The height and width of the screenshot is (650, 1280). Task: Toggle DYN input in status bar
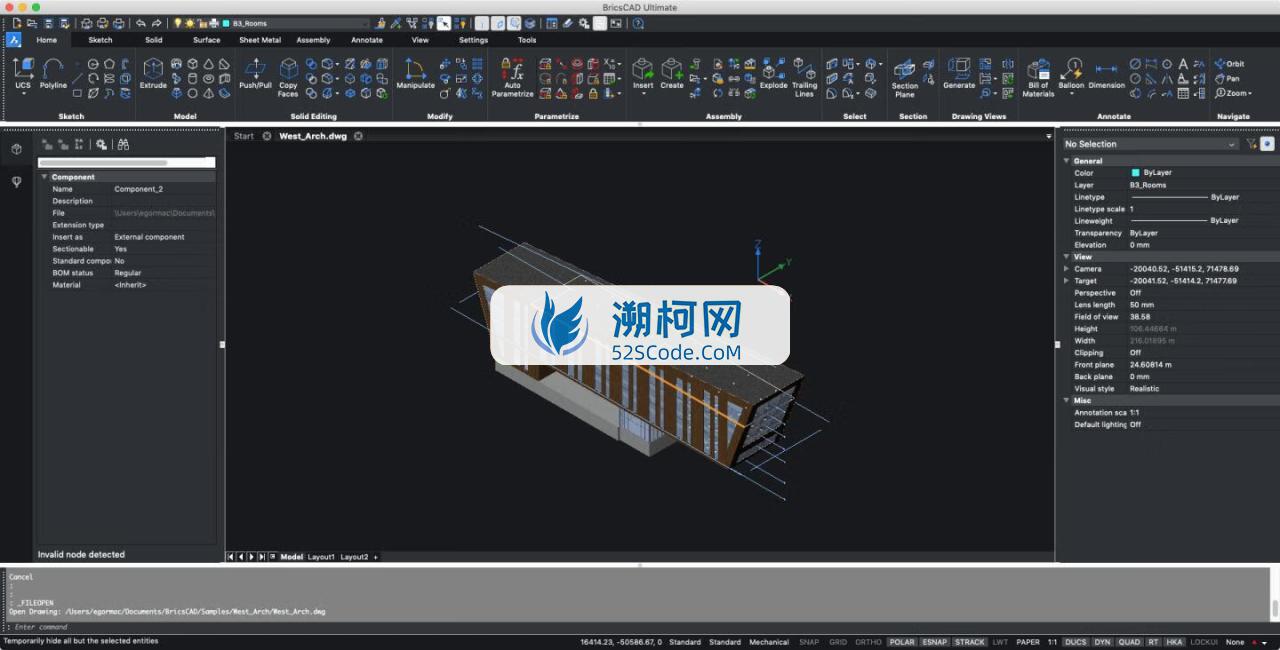(1102, 642)
